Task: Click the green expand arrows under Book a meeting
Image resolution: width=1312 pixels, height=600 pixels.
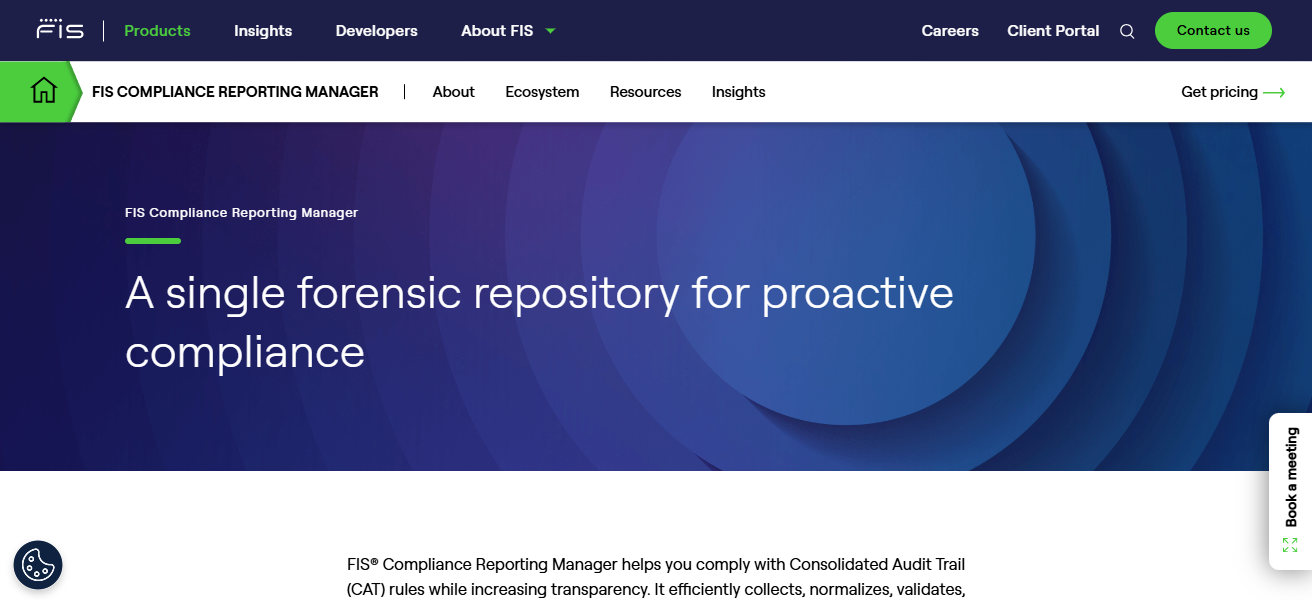Action: [x=1290, y=543]
